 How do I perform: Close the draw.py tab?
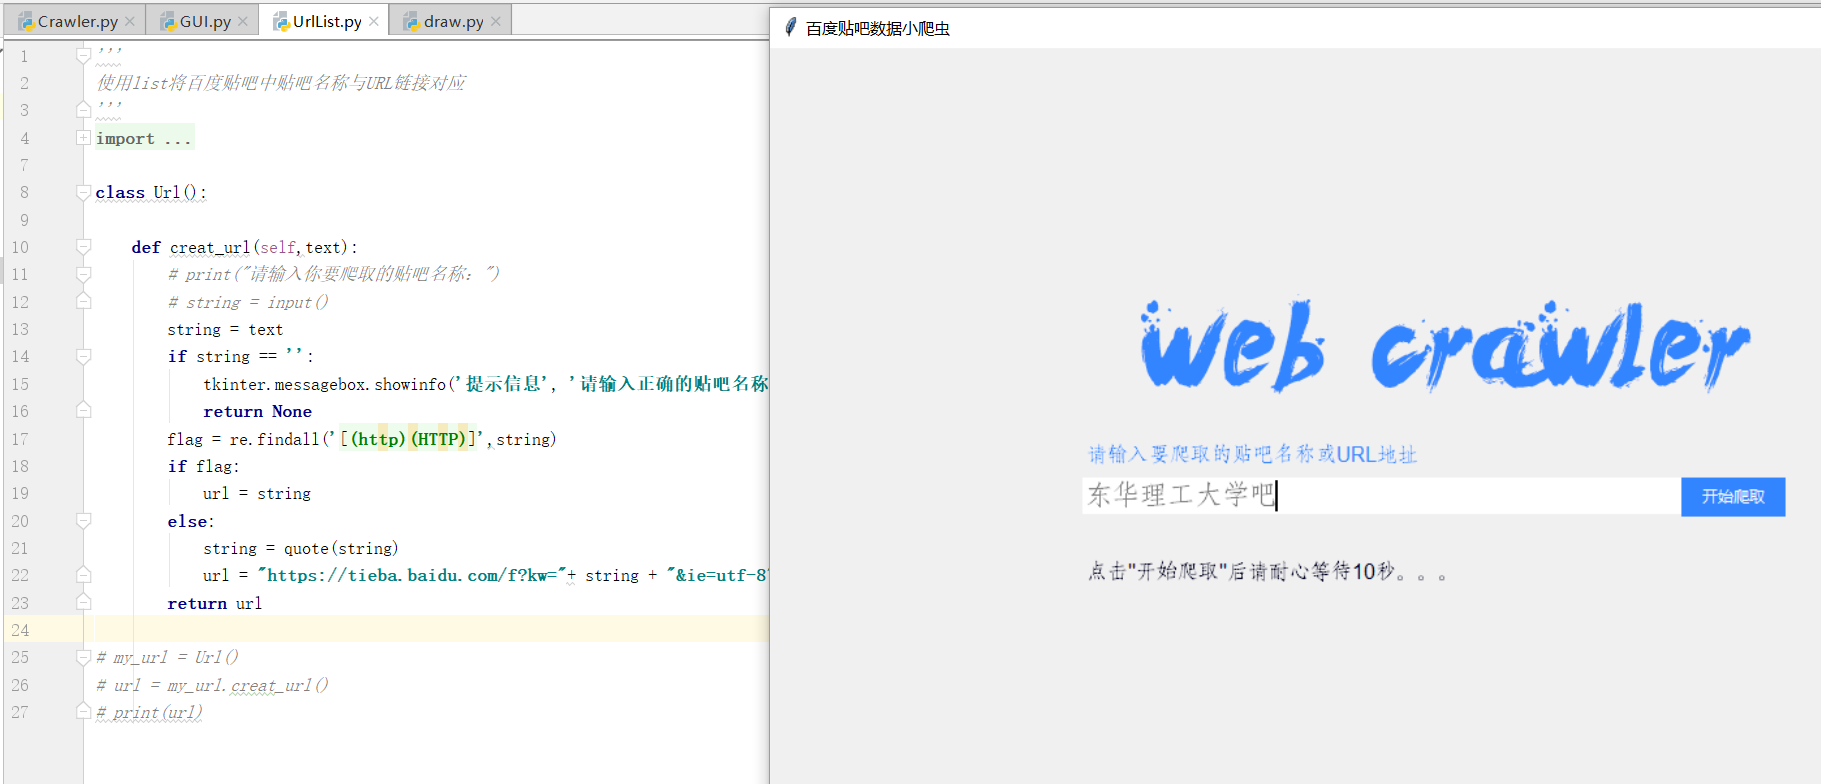tap(496, 21)
